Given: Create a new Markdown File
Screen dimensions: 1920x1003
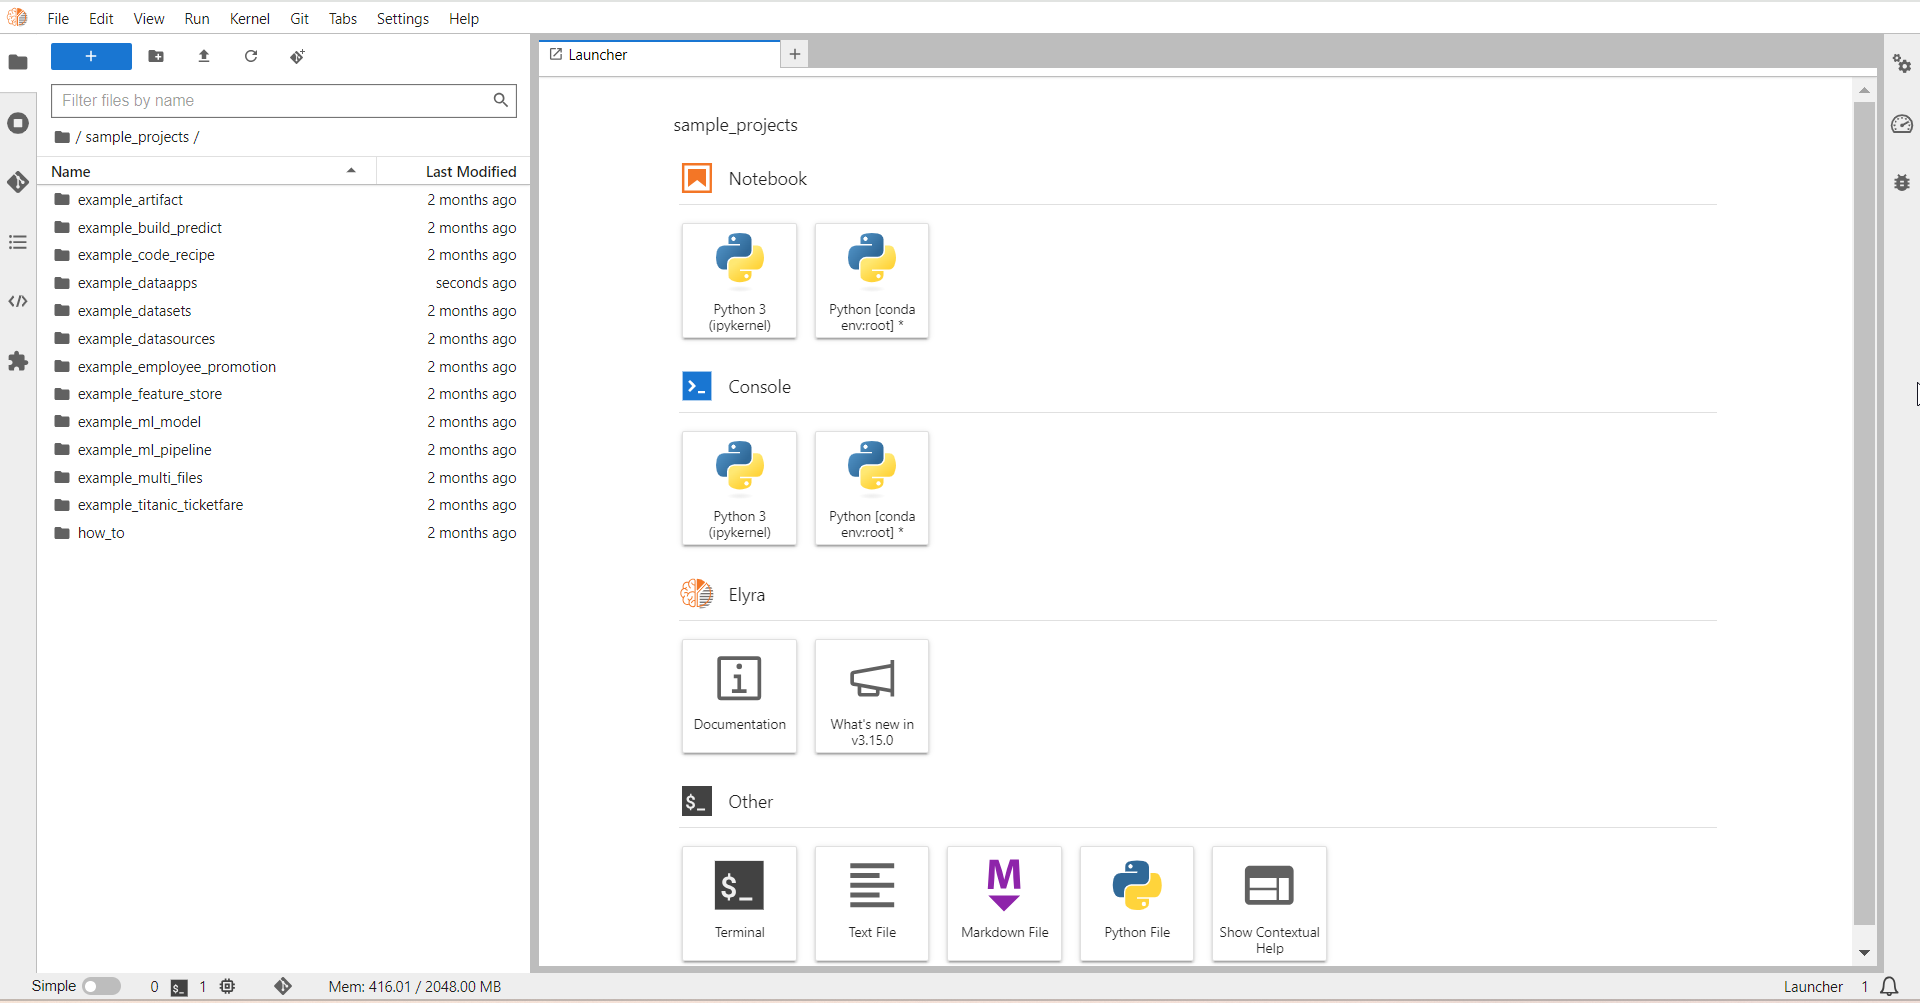Looking at the screenshot, I should (1004, 902).
